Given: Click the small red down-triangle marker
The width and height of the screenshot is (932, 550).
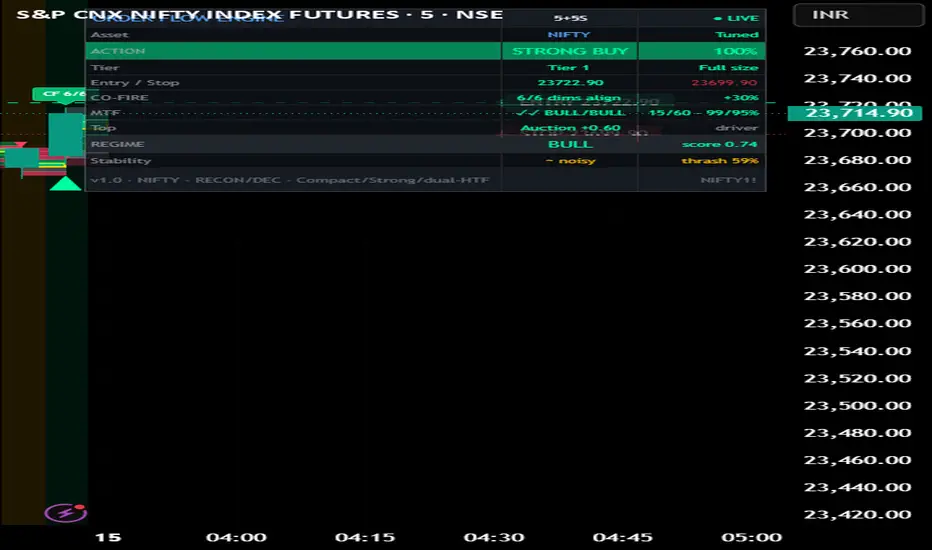Looking at the screenshot, I should click(21, 144).
